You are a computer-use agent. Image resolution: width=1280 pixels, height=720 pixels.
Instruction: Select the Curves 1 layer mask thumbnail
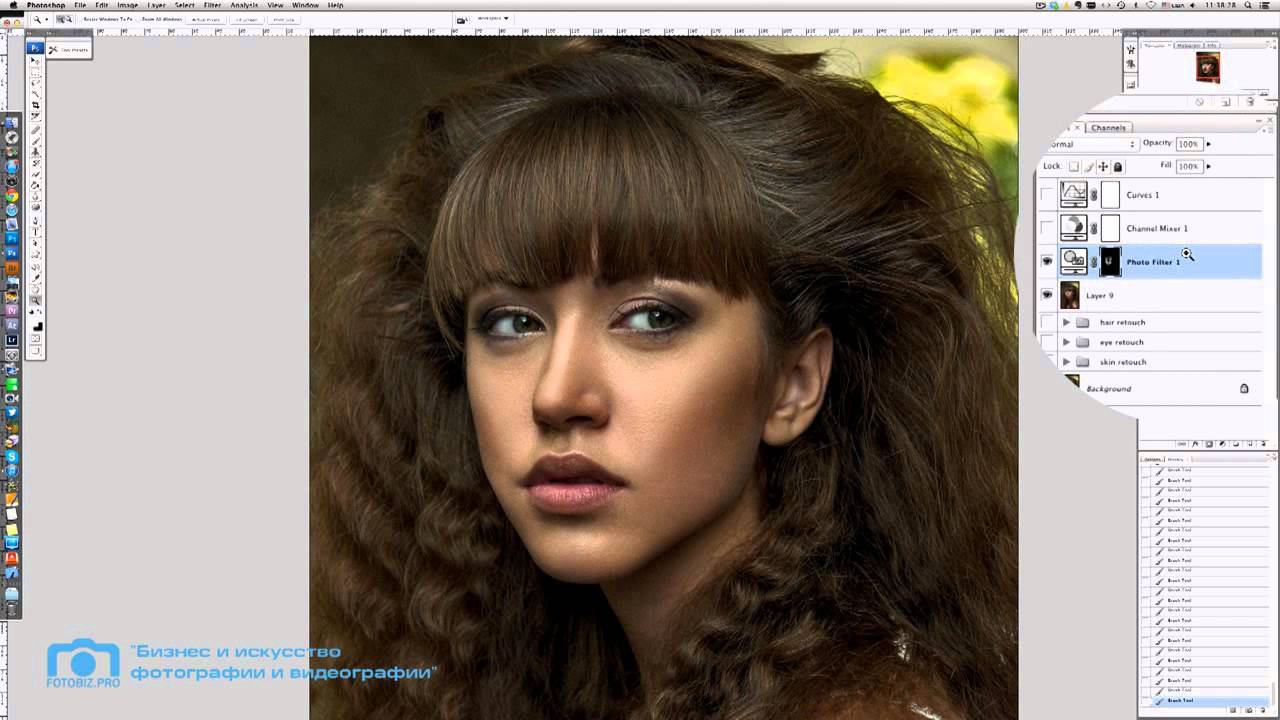coord(1110,195)
